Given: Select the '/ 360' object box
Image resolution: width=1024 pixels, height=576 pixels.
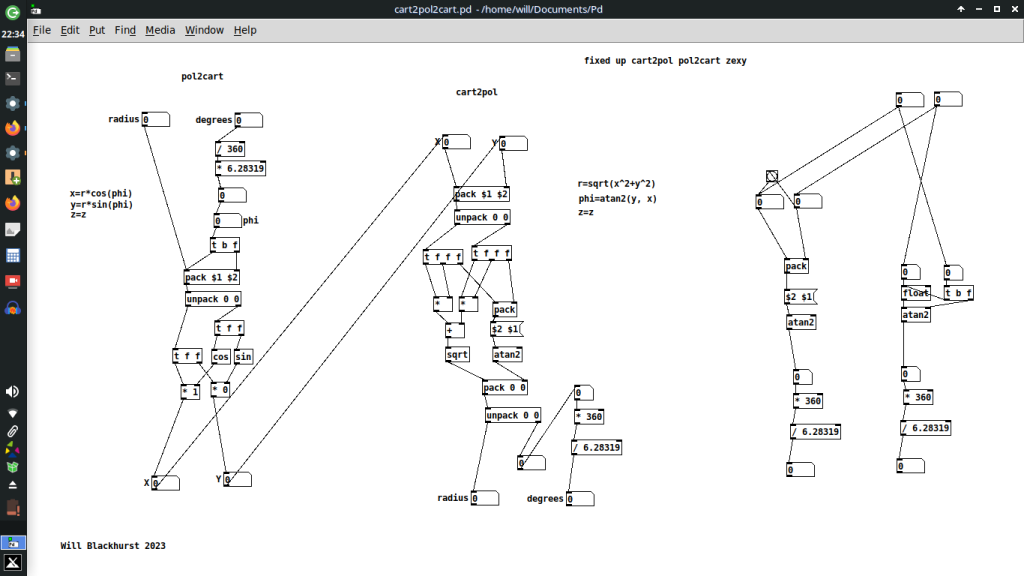Looking at the screenshot, I should click(230, 149).
